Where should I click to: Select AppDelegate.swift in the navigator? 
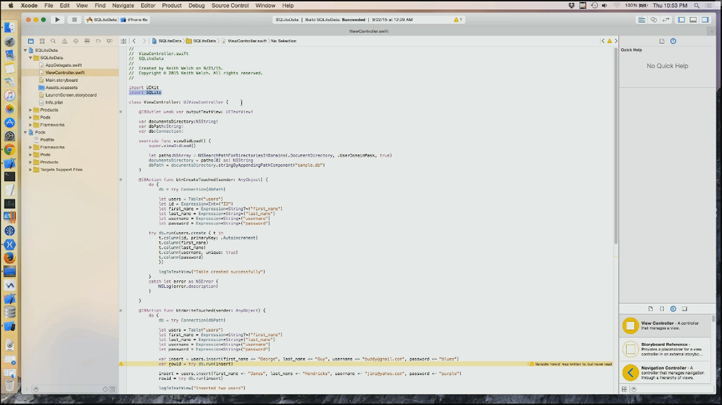(63, 65)
